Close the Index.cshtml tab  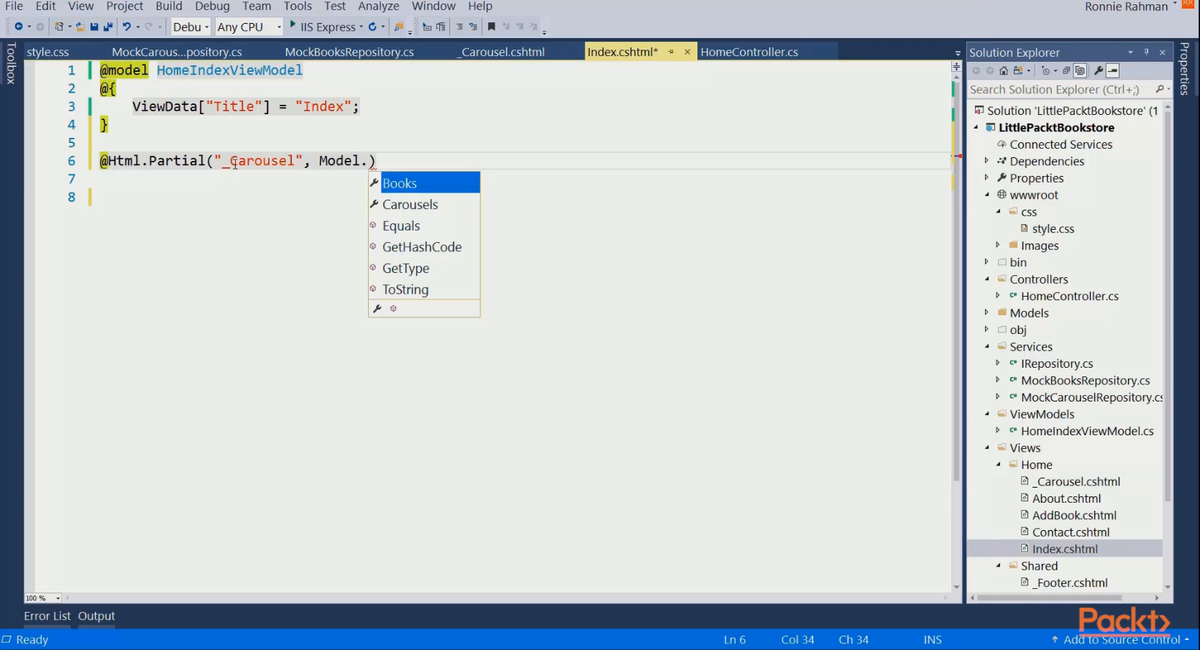pos(687,52)
